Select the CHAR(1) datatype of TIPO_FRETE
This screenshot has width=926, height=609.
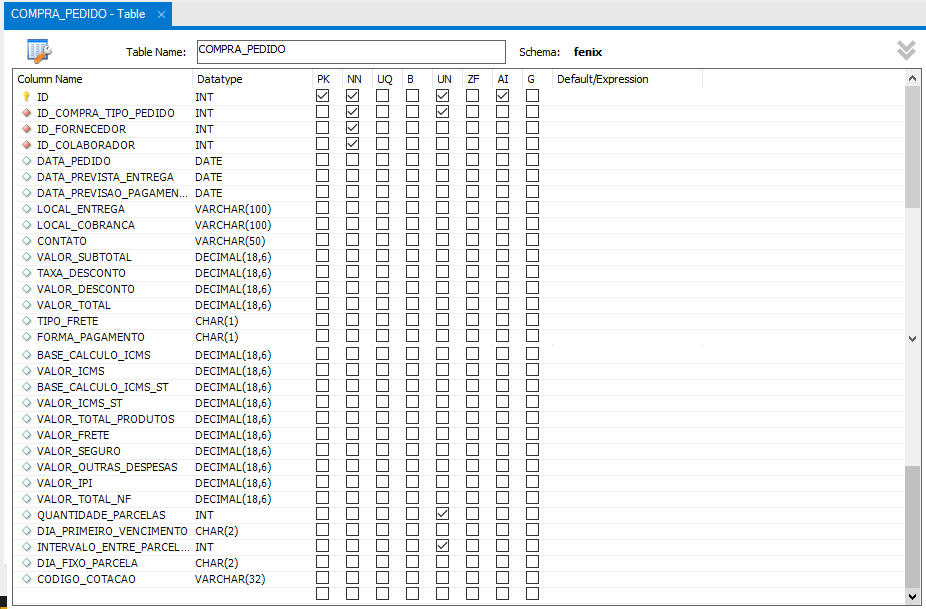(217, 321)
